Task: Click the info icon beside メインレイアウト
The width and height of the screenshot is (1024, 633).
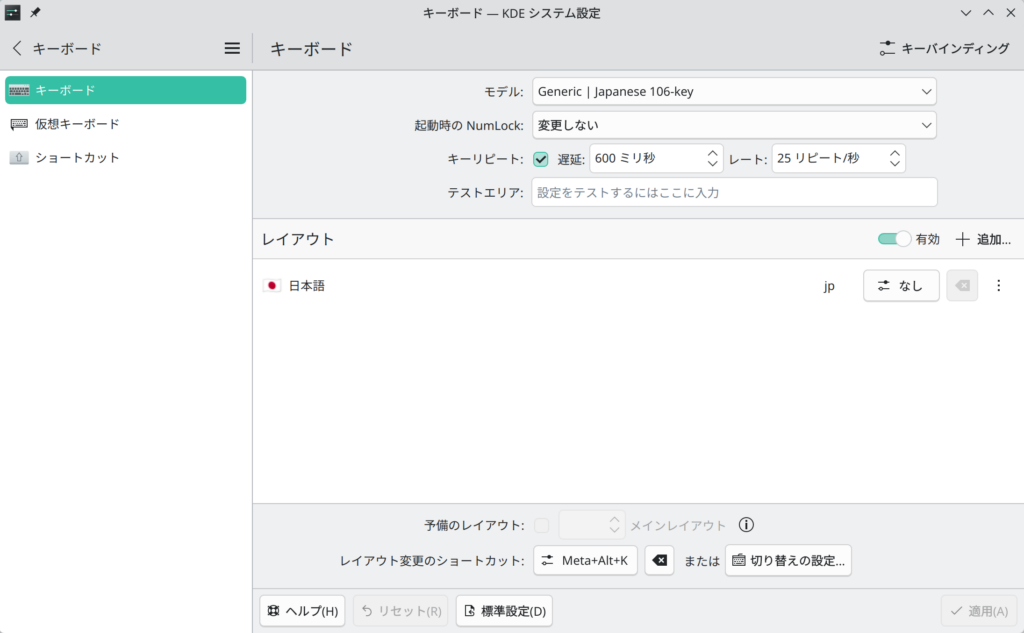Action: pyautogui.click(x=746, y=525)
